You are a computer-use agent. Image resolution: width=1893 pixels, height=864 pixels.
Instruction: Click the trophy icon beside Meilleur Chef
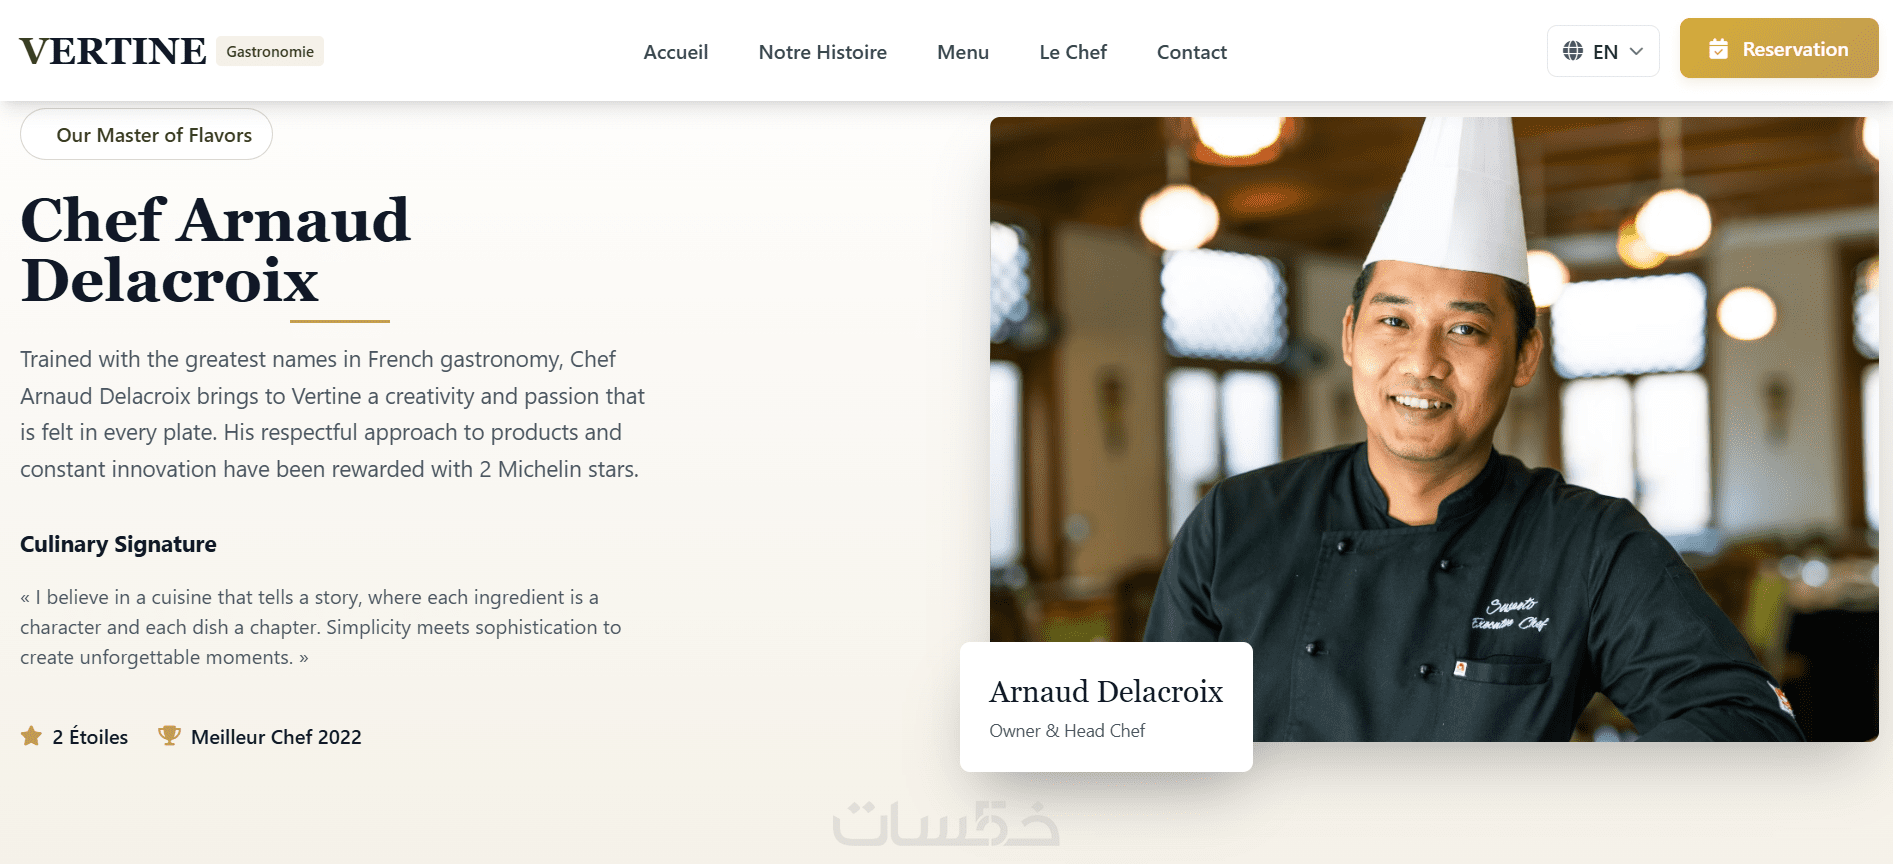coord(169,736)
